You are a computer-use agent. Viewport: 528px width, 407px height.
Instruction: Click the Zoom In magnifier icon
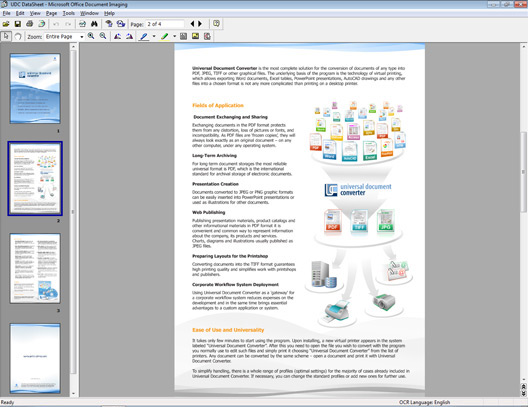coord(91,36)
